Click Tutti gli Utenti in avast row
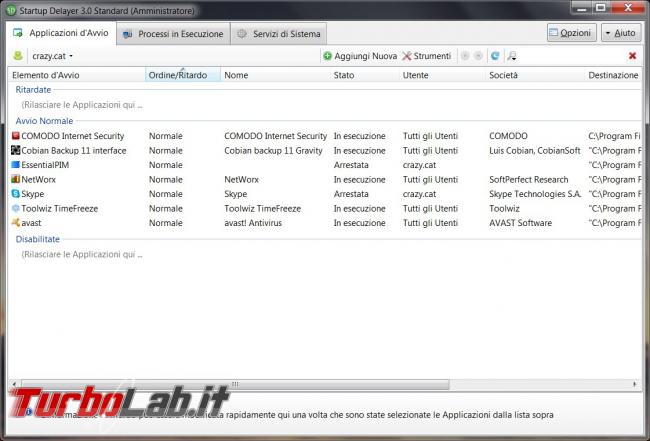This screenshot has height=441, width=650. point(430,223)
